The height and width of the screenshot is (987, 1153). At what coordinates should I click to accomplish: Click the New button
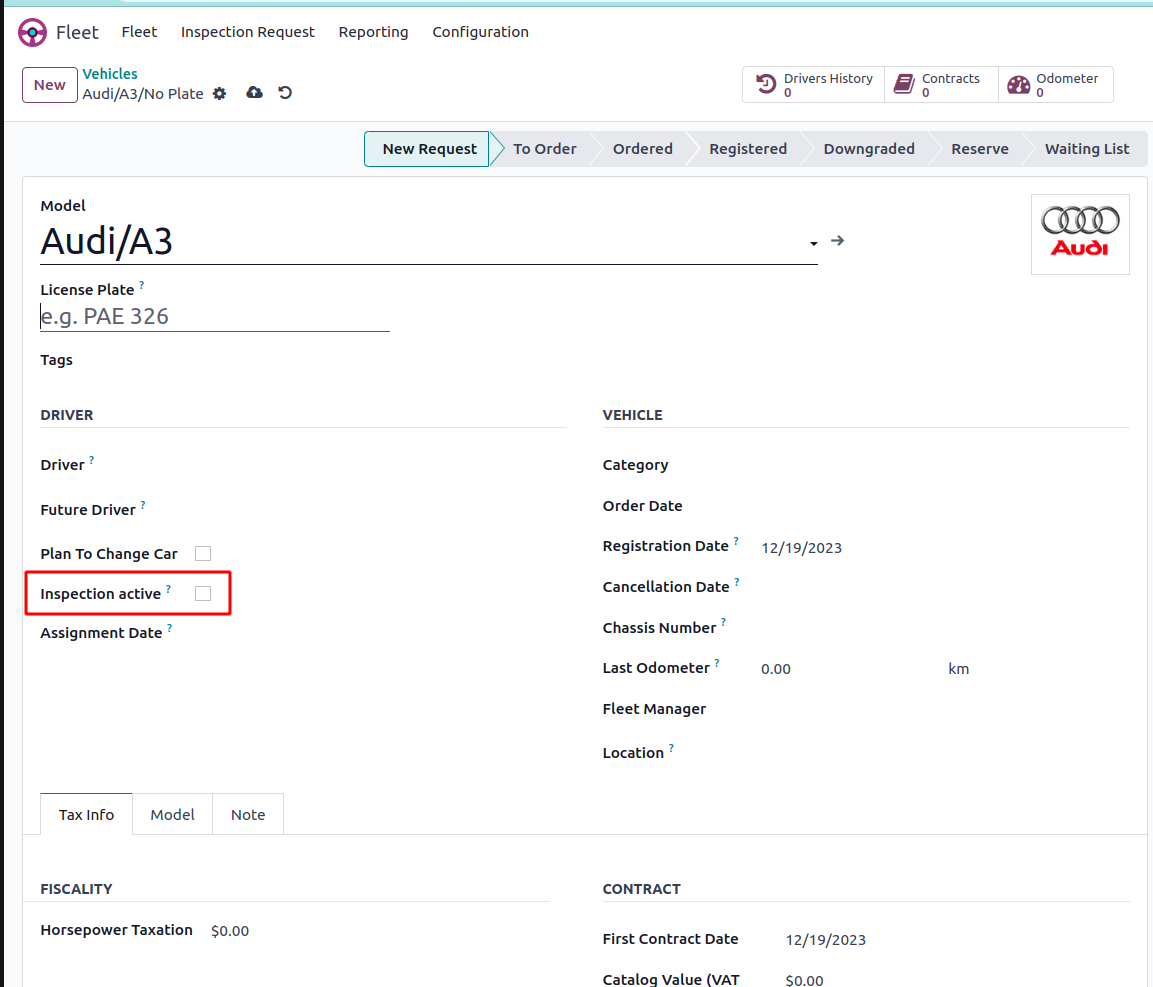pos(49,85)
